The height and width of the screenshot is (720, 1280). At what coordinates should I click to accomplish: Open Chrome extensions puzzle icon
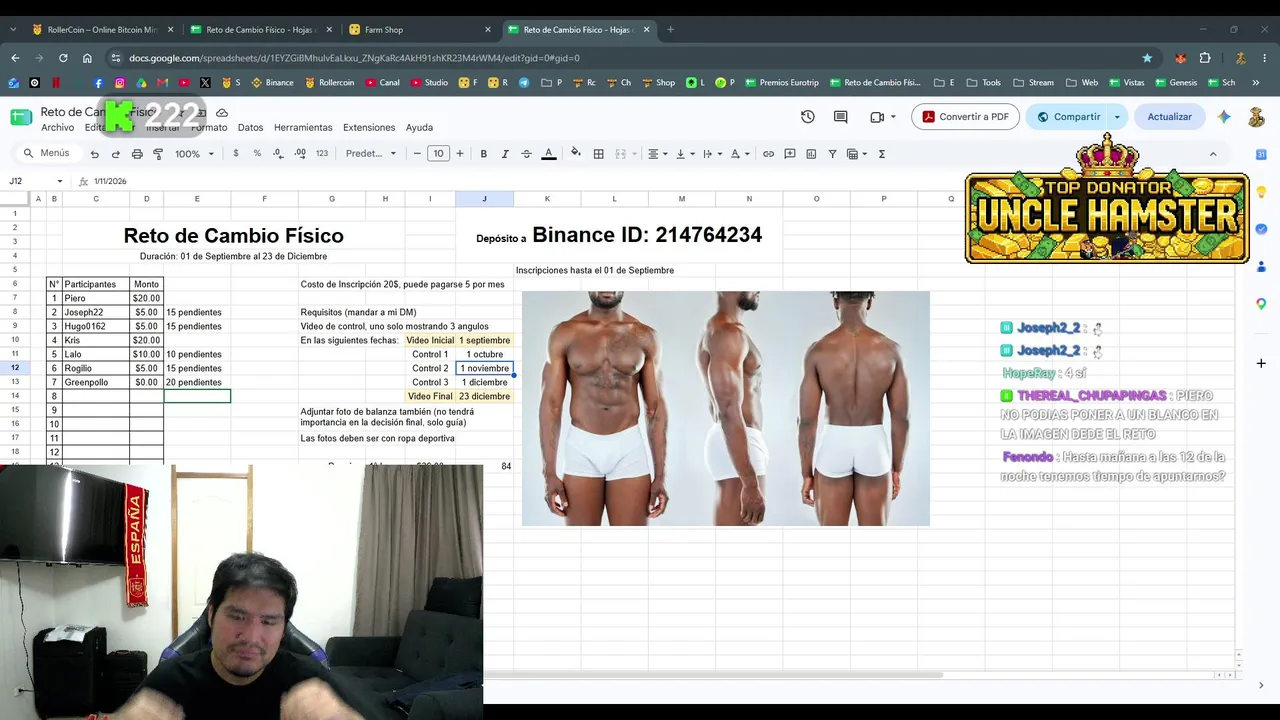coord(1205,58)
